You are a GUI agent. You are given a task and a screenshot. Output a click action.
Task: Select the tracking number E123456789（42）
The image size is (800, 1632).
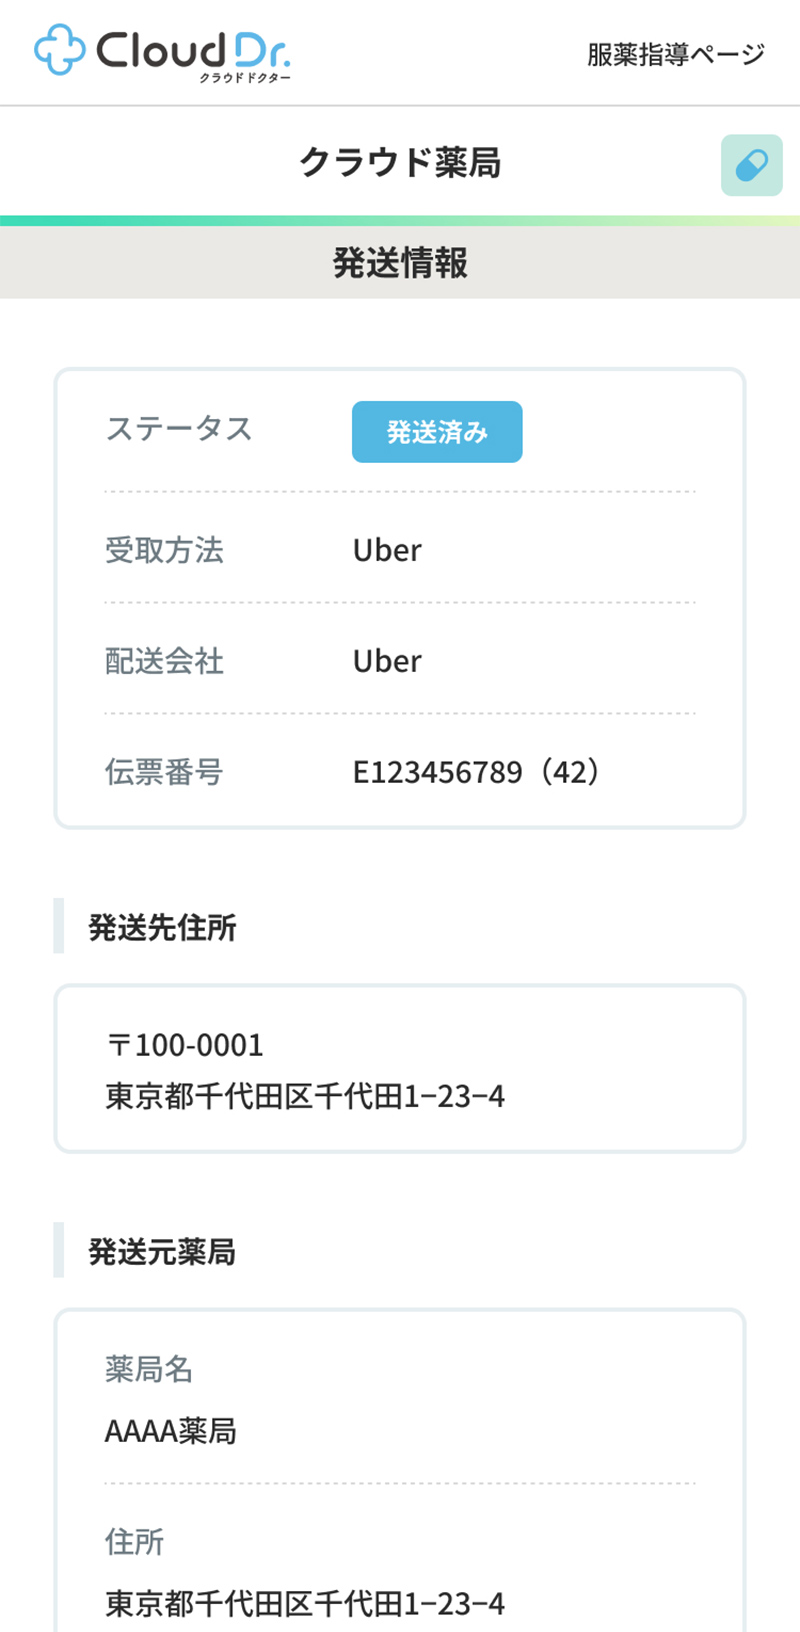(477, 772)
